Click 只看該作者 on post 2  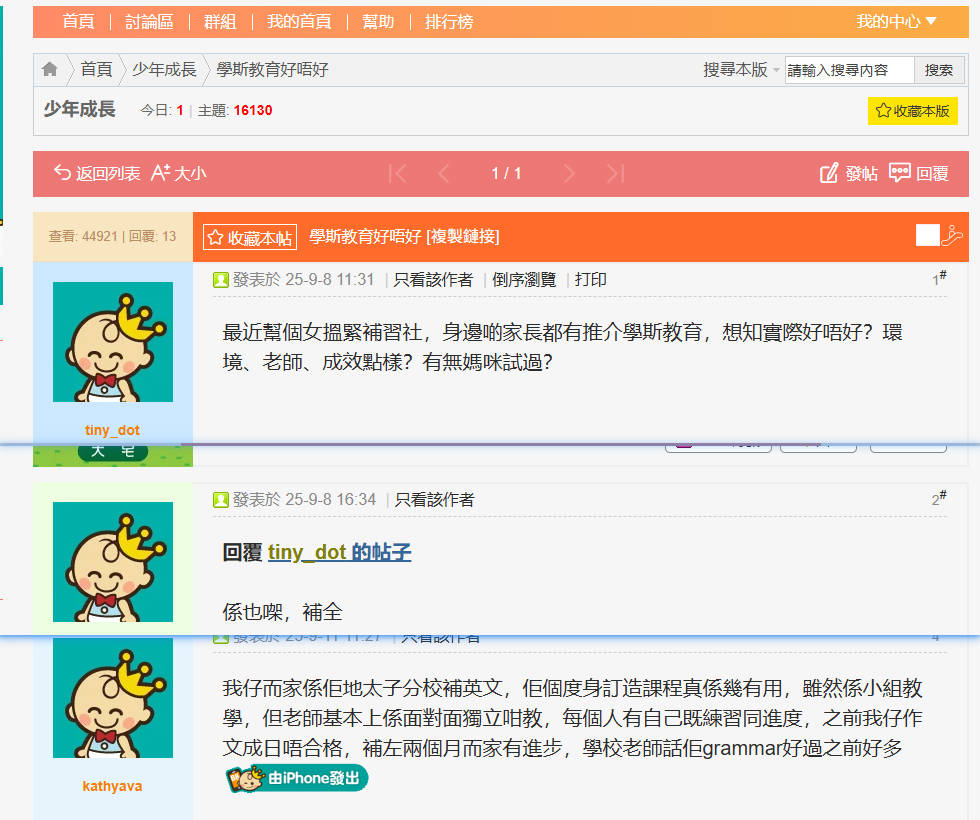pos(434,499)
